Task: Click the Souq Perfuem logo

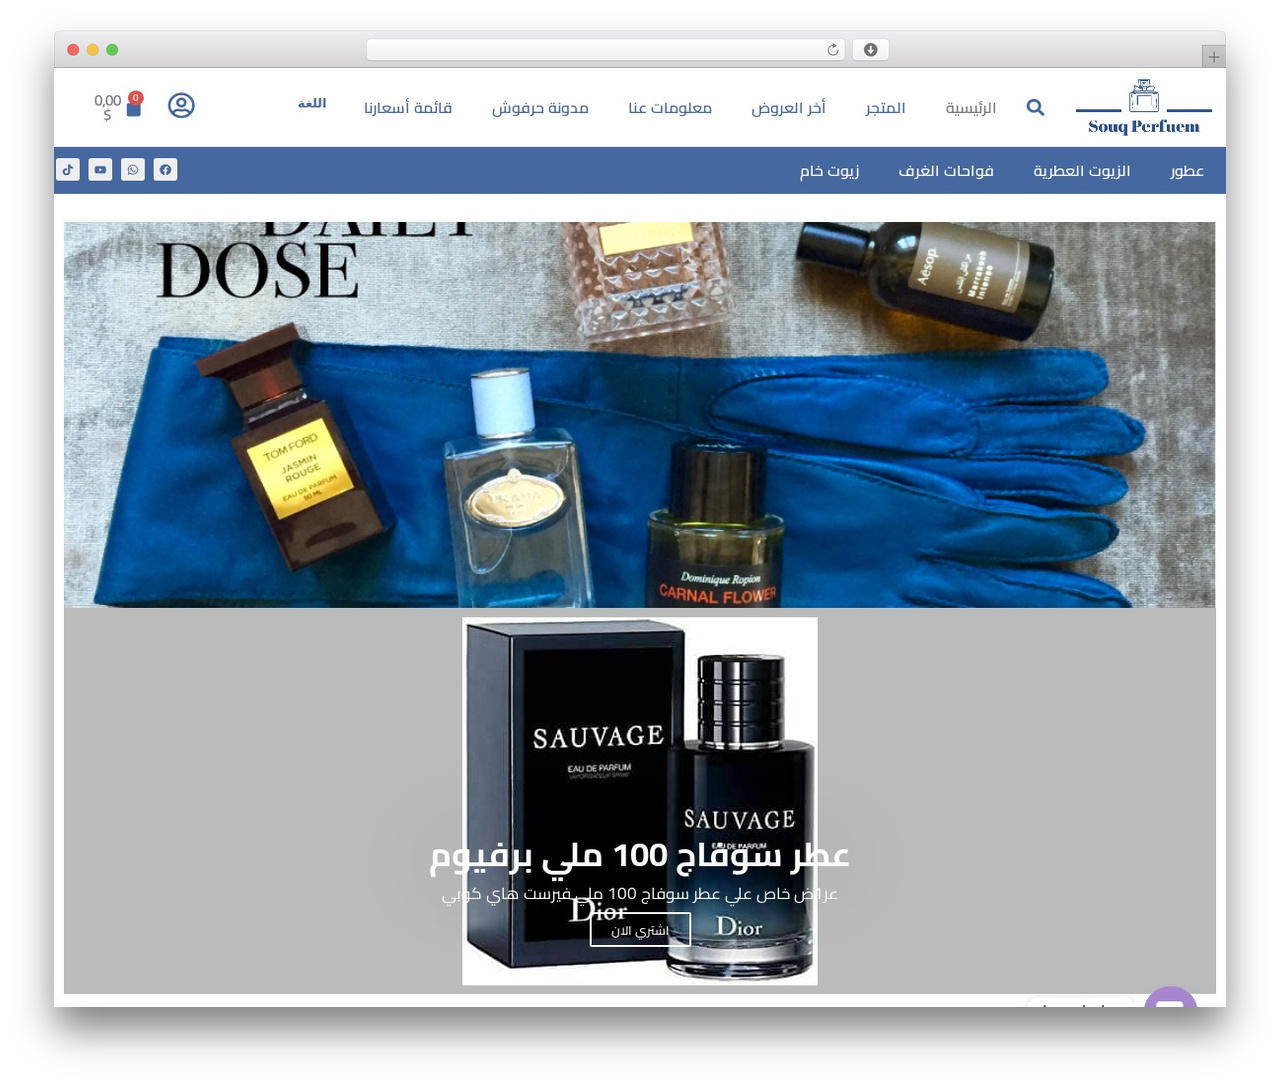Action: tap(1144, 107)
